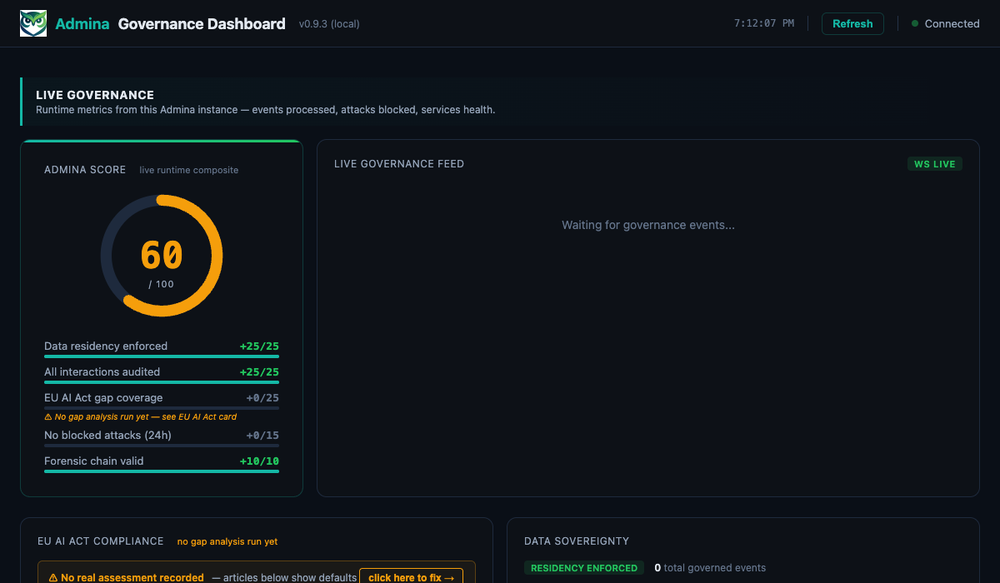Click the WS LIVE badge

tap(934, 164)
